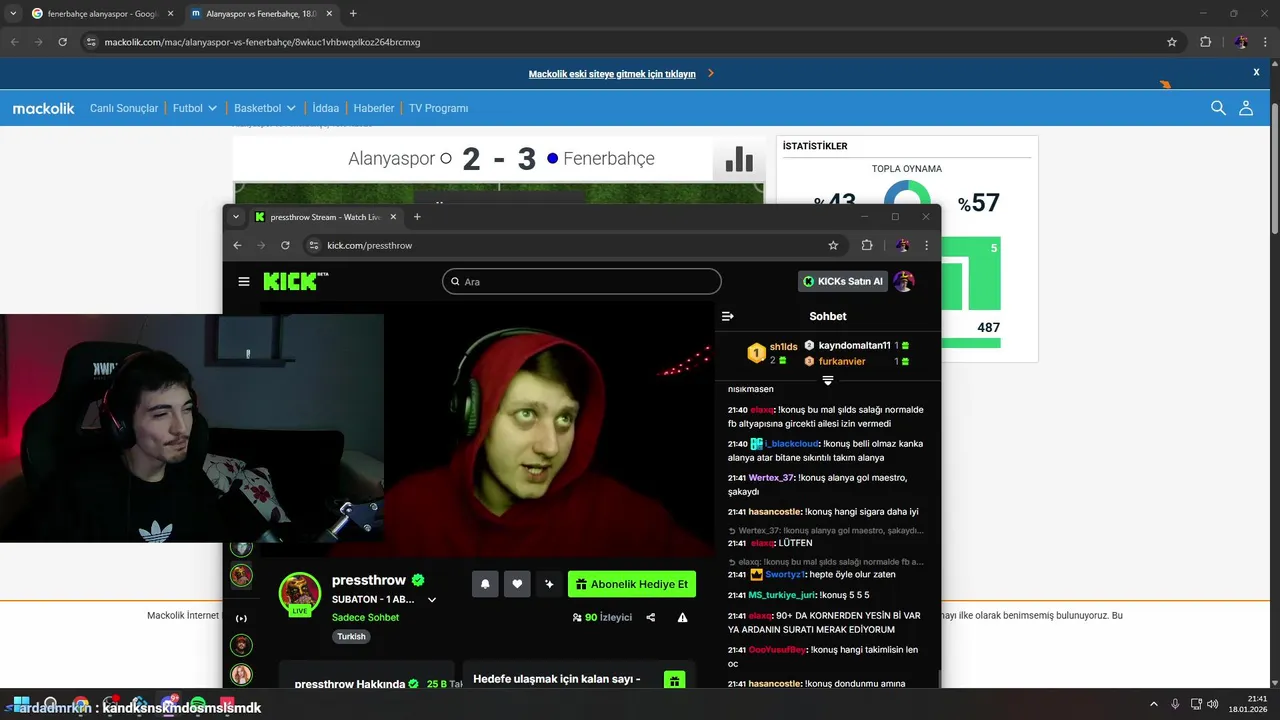This screenshot has height=720, width=1280.
Task: Click 'sh1lds' top gifter name
Action: [x=784, y=347]
